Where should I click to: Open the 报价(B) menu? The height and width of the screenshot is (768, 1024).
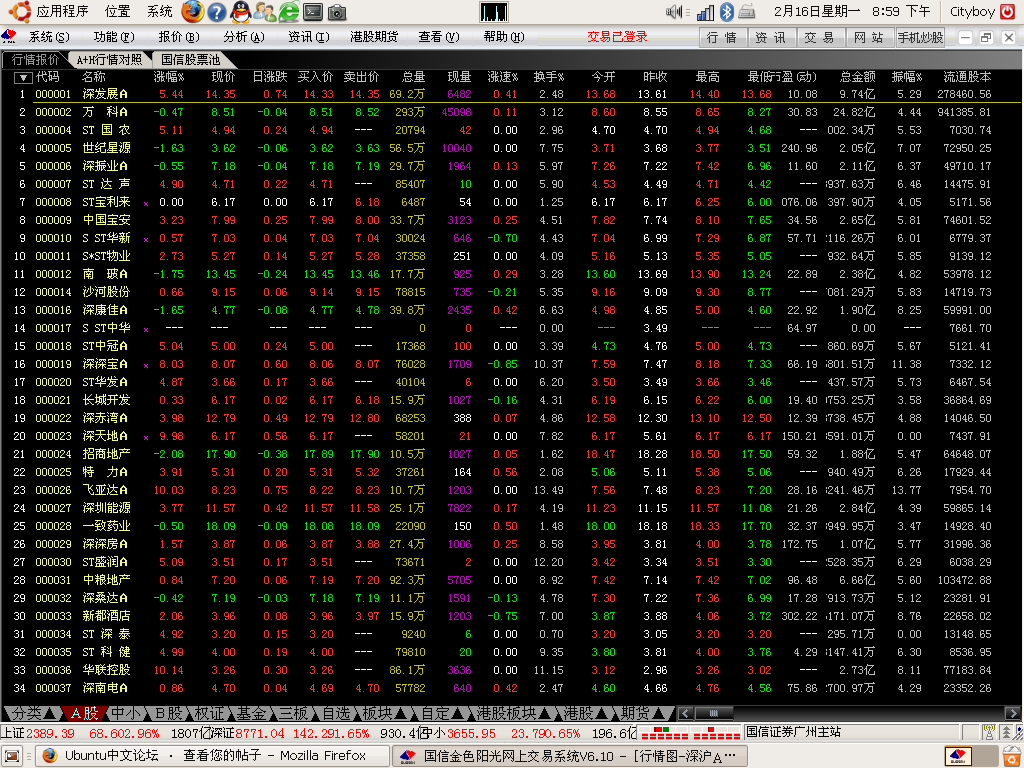coord(178,37)
